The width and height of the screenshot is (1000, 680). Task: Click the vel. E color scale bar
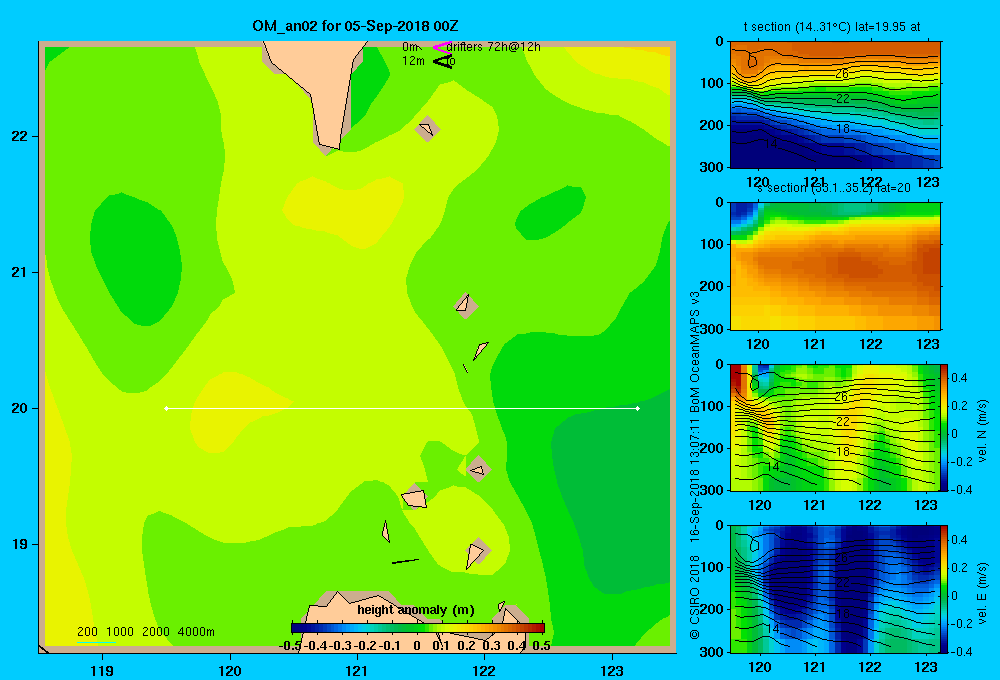coord(944,589)
